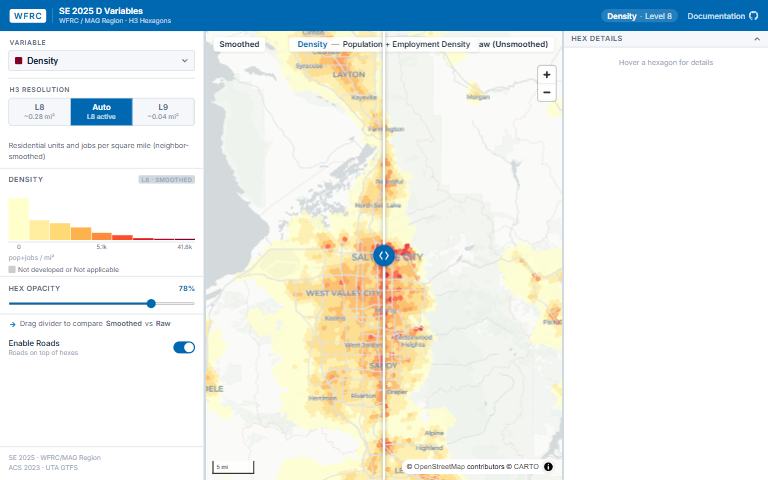Image resolution: width=768 pixels, height=480 pixels.
Task: Toggle the Enable Roads switch
Action: click(x=184, y=347)
